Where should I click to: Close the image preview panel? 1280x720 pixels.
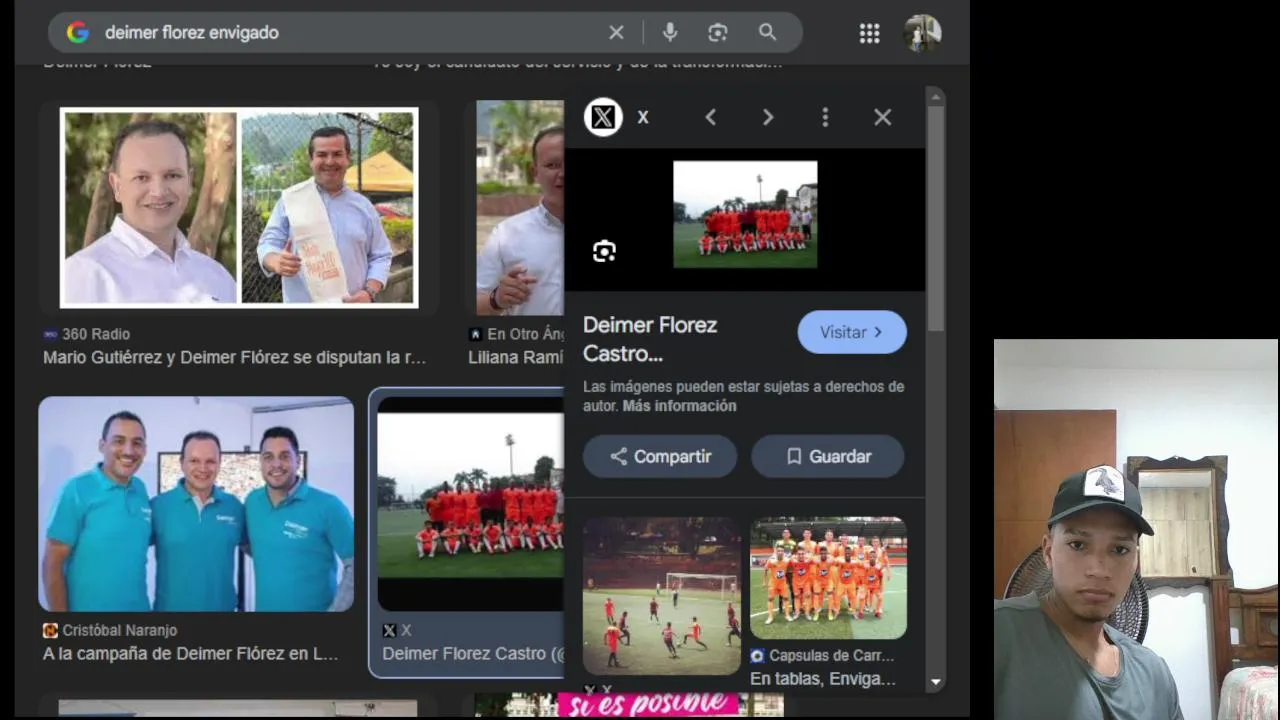pyautogui.click(x=882, y=117)
